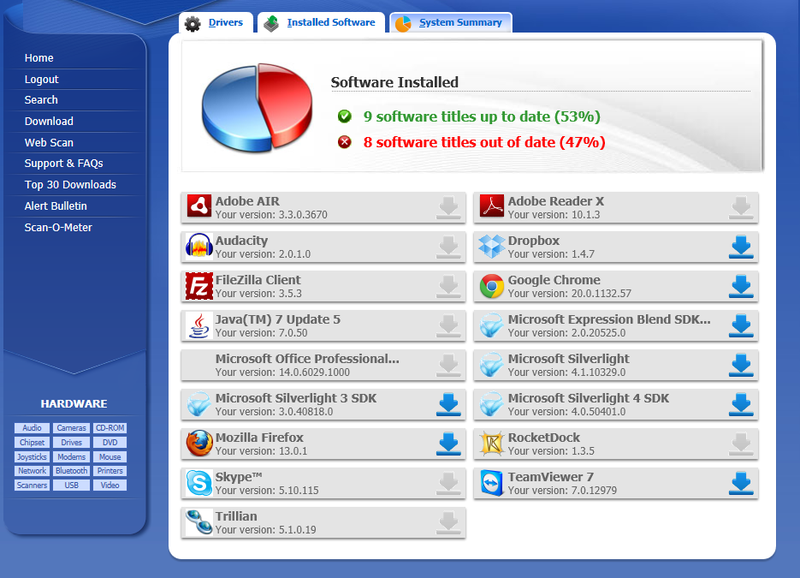This screenshot has height=578, width=800.
Task: Select the Mouse hardware category
Action: [110, 457]
